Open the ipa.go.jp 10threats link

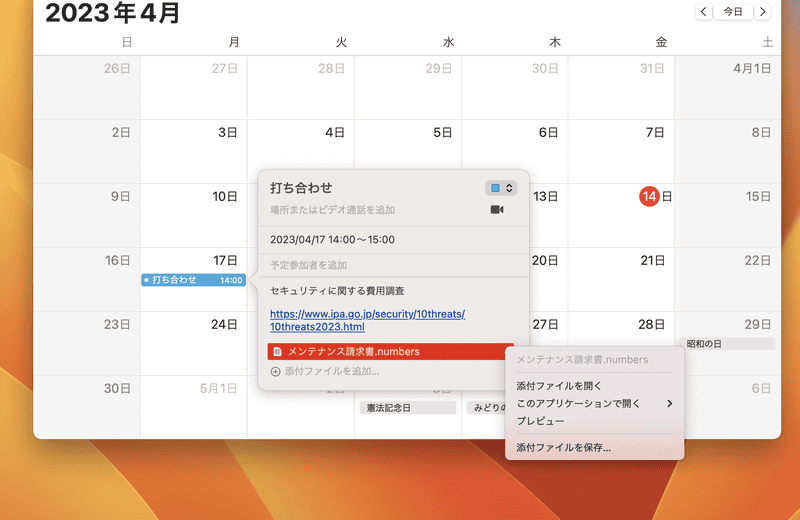pyautogui.click(x=367, y=320)
